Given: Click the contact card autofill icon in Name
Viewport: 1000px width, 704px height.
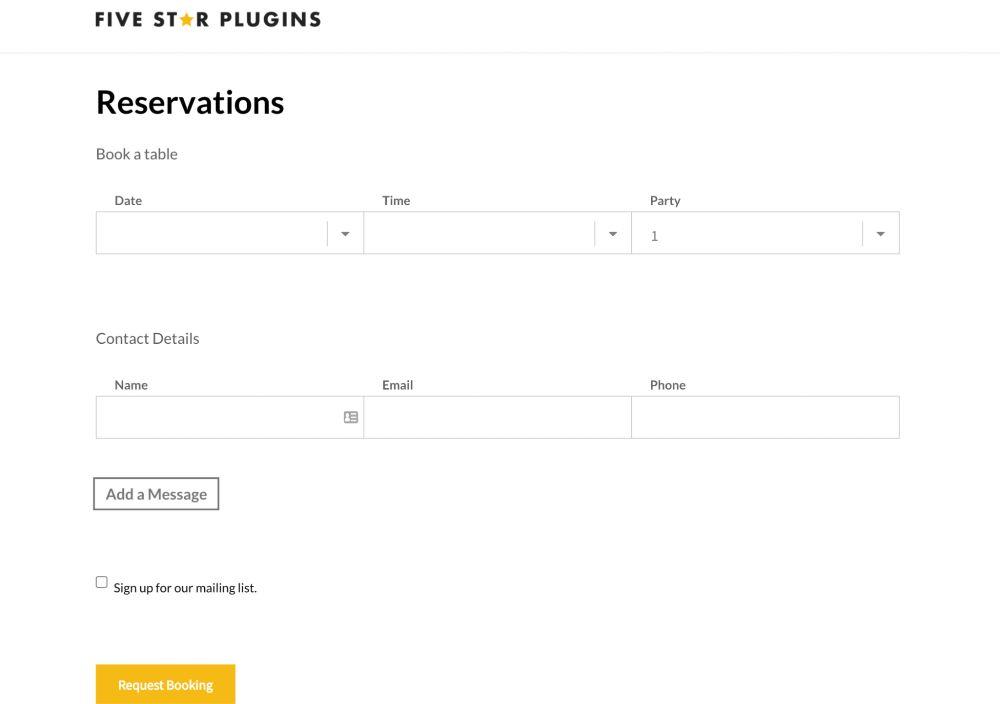Looking at the screenshot, I should (351, 417).
